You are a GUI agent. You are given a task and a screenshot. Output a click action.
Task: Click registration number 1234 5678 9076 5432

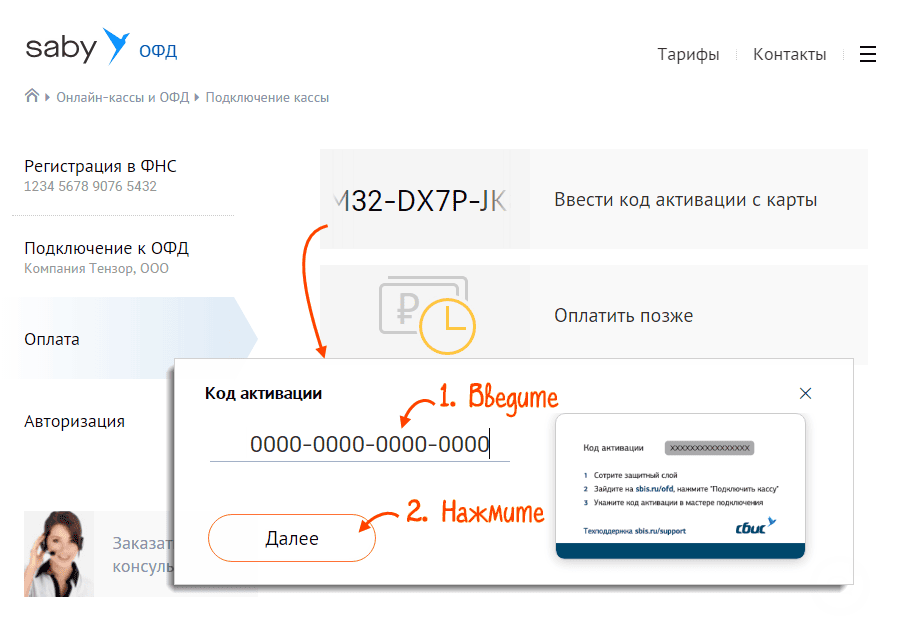coord(90,186)
